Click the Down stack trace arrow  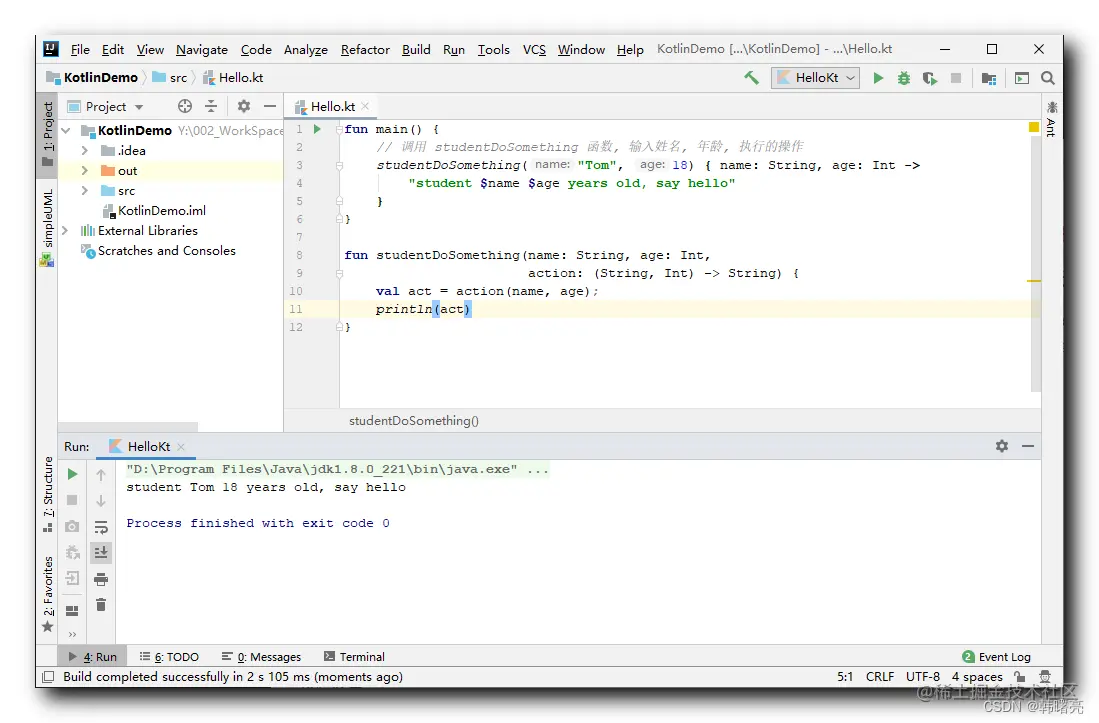pyautogui.click(x=101, y=501)
